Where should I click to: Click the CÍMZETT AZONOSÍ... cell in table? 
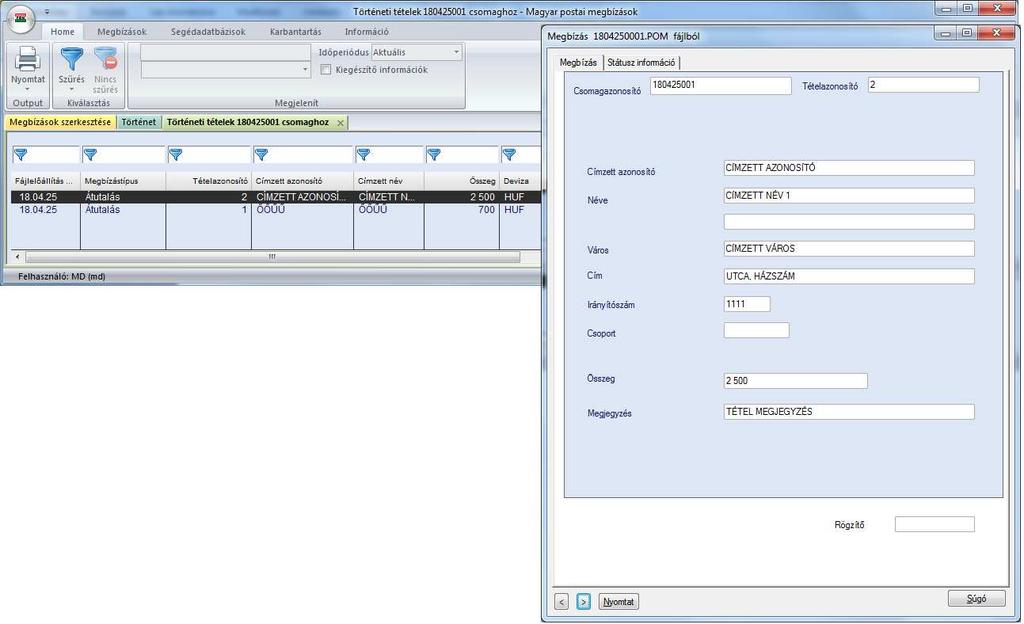301,196
